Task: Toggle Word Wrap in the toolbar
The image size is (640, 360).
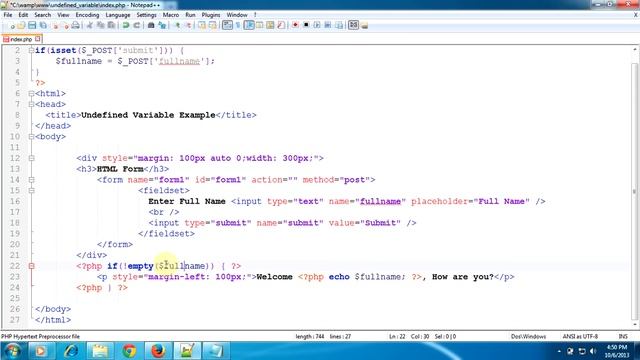Action: pyautogui.click(x=227, y=25)
